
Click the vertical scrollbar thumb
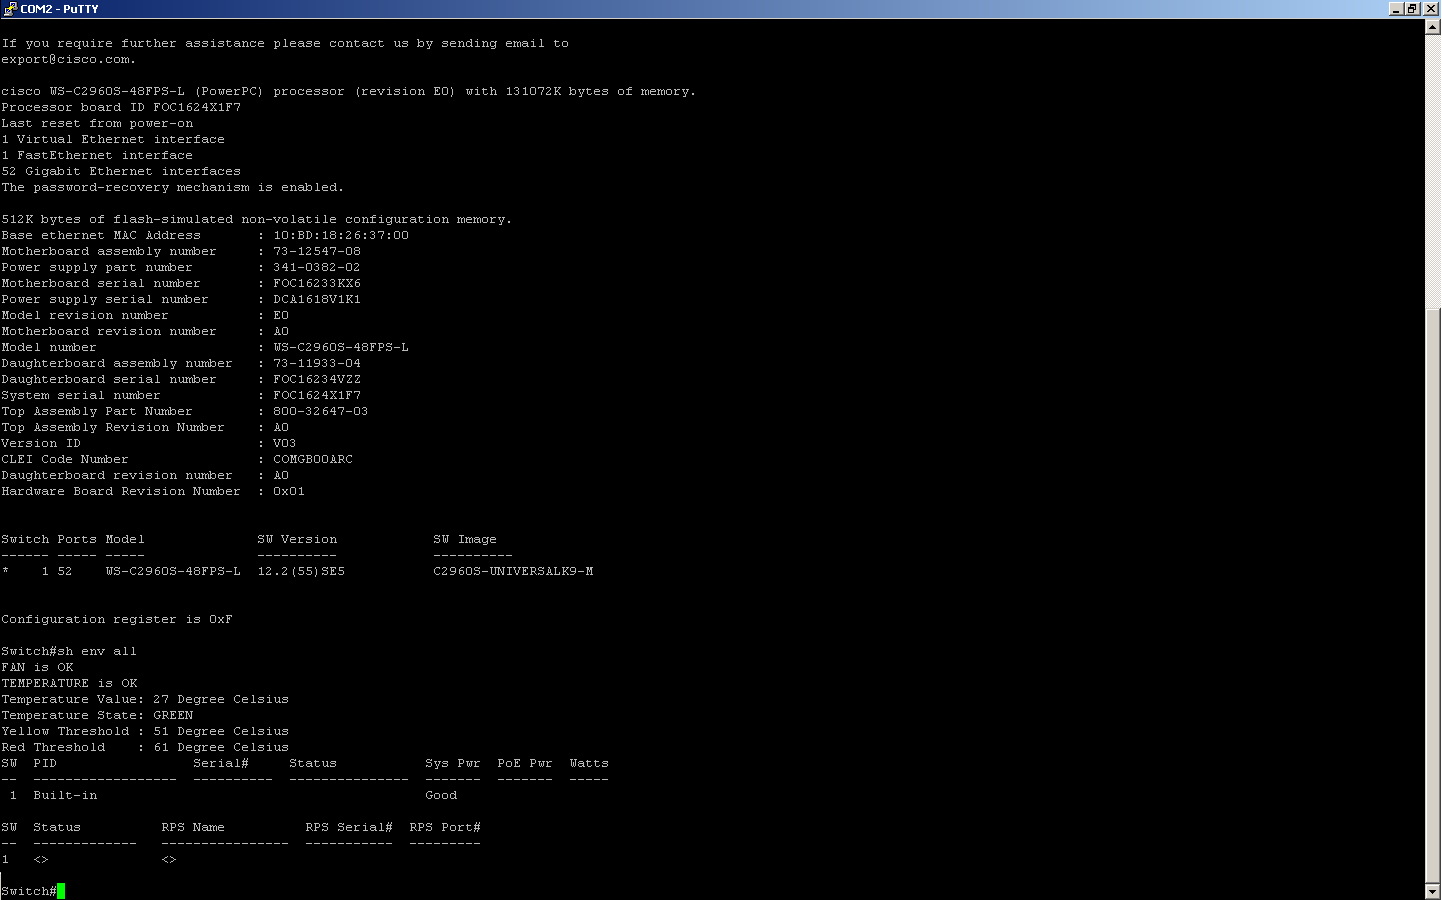pyautogui.click(x=1433, y=594)
